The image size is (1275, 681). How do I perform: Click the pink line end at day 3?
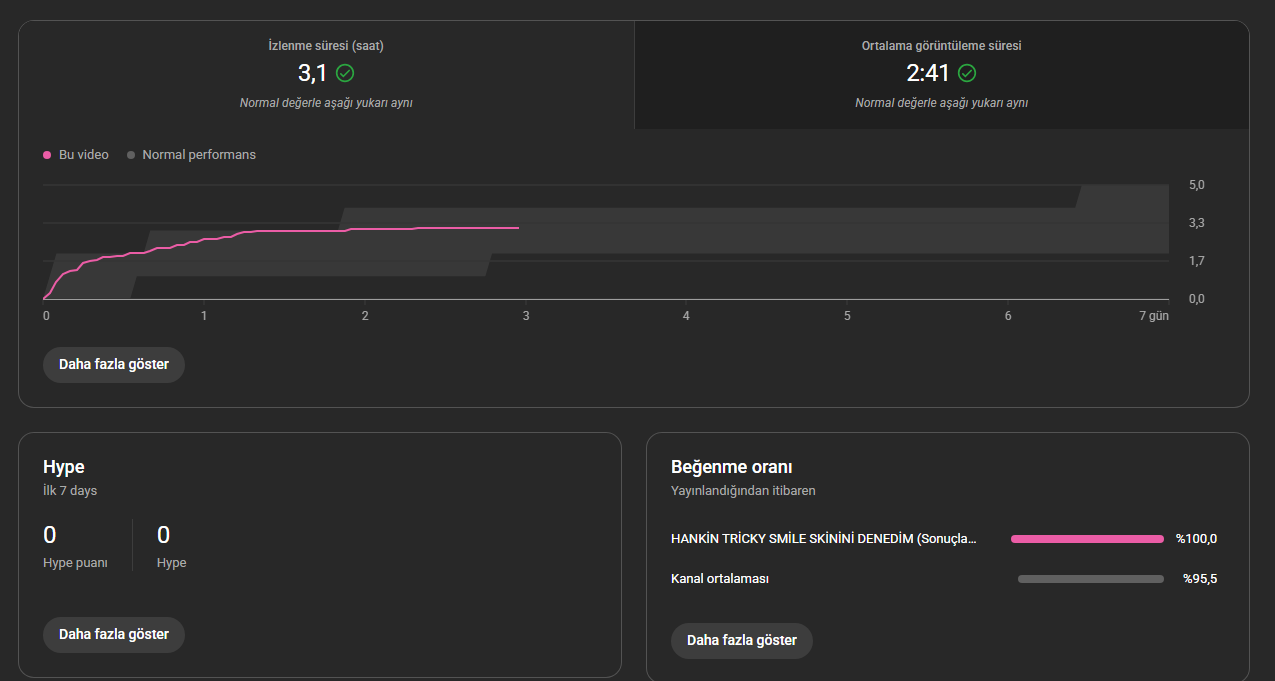tap(518, 228)
